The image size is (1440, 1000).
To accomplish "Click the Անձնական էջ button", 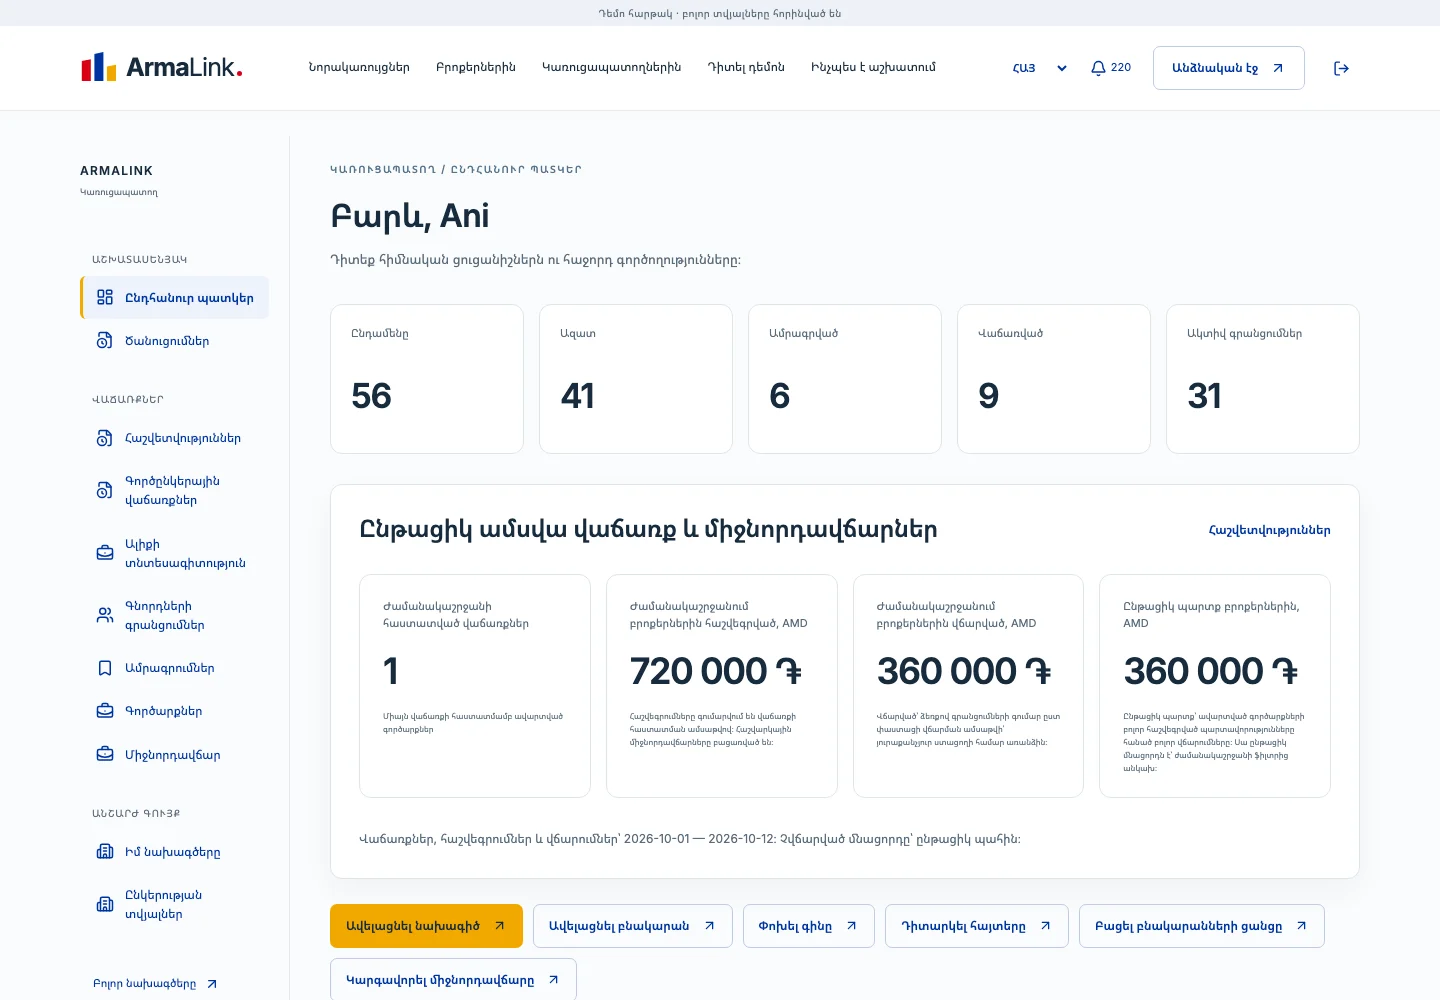I will 1229,68.
